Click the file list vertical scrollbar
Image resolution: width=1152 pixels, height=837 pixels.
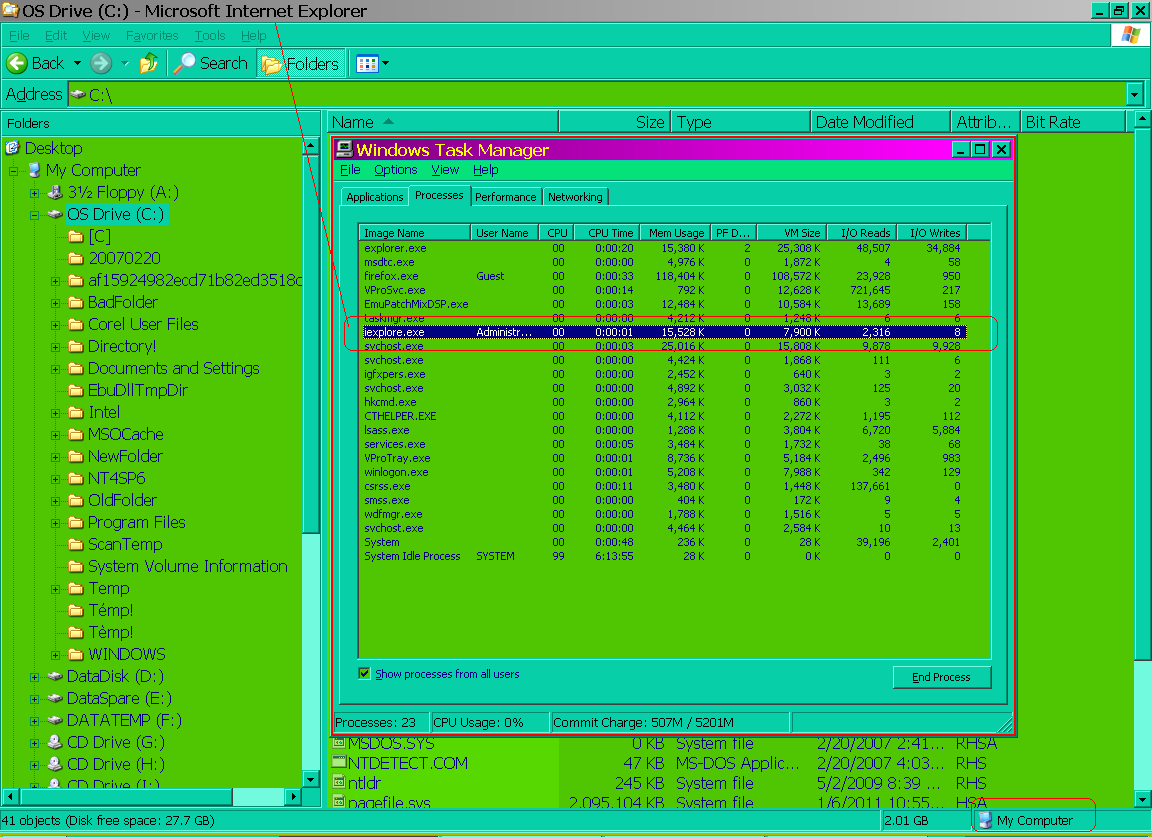(1142, 459)
